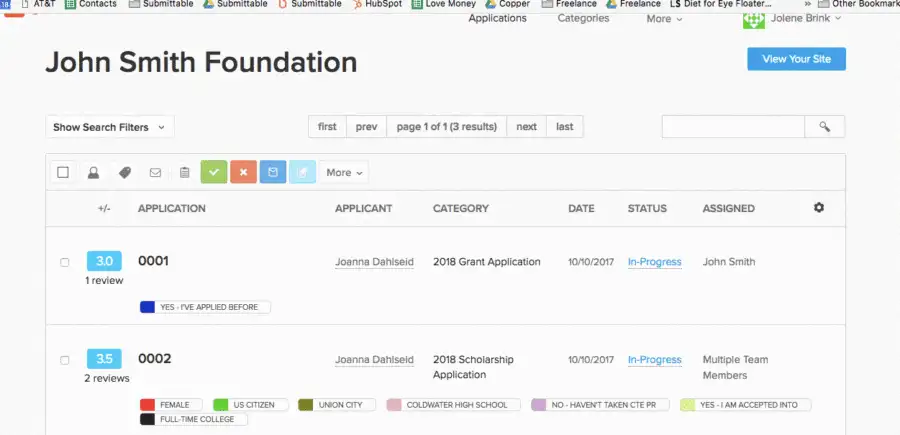Sort by the DATE column header

[581, 208]
